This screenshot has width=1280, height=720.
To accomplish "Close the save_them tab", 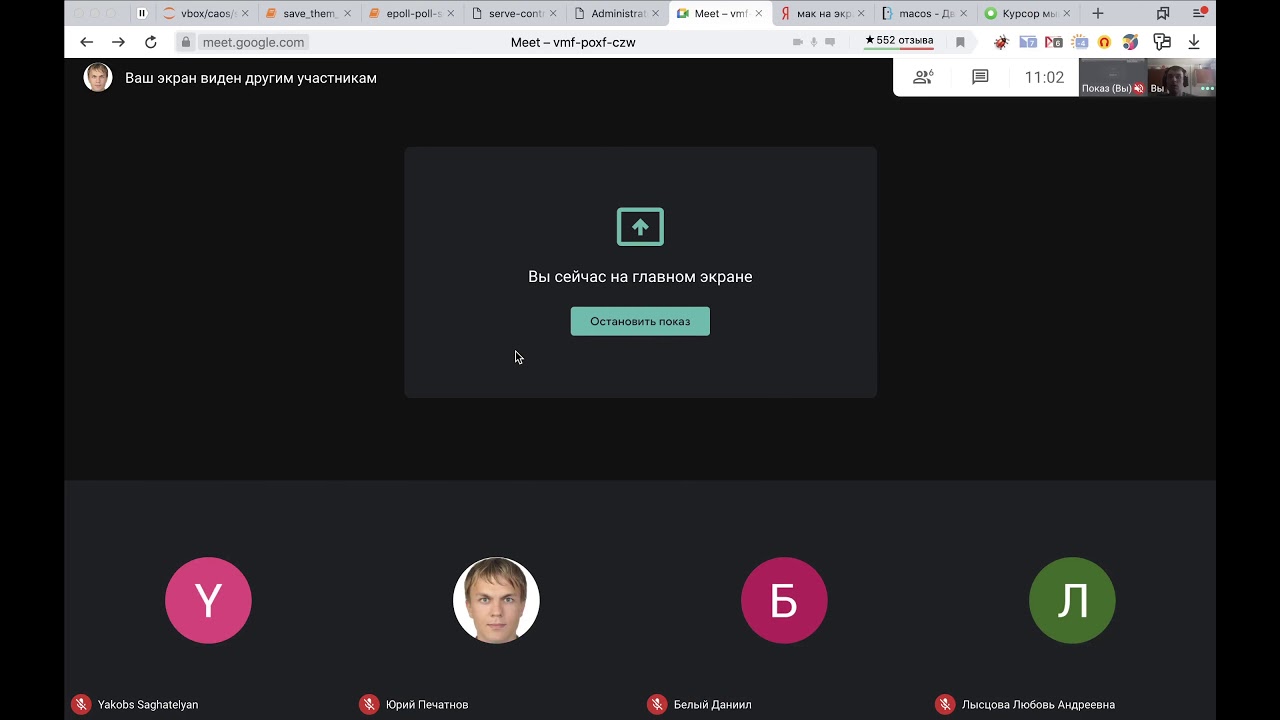I will (348, 14).
